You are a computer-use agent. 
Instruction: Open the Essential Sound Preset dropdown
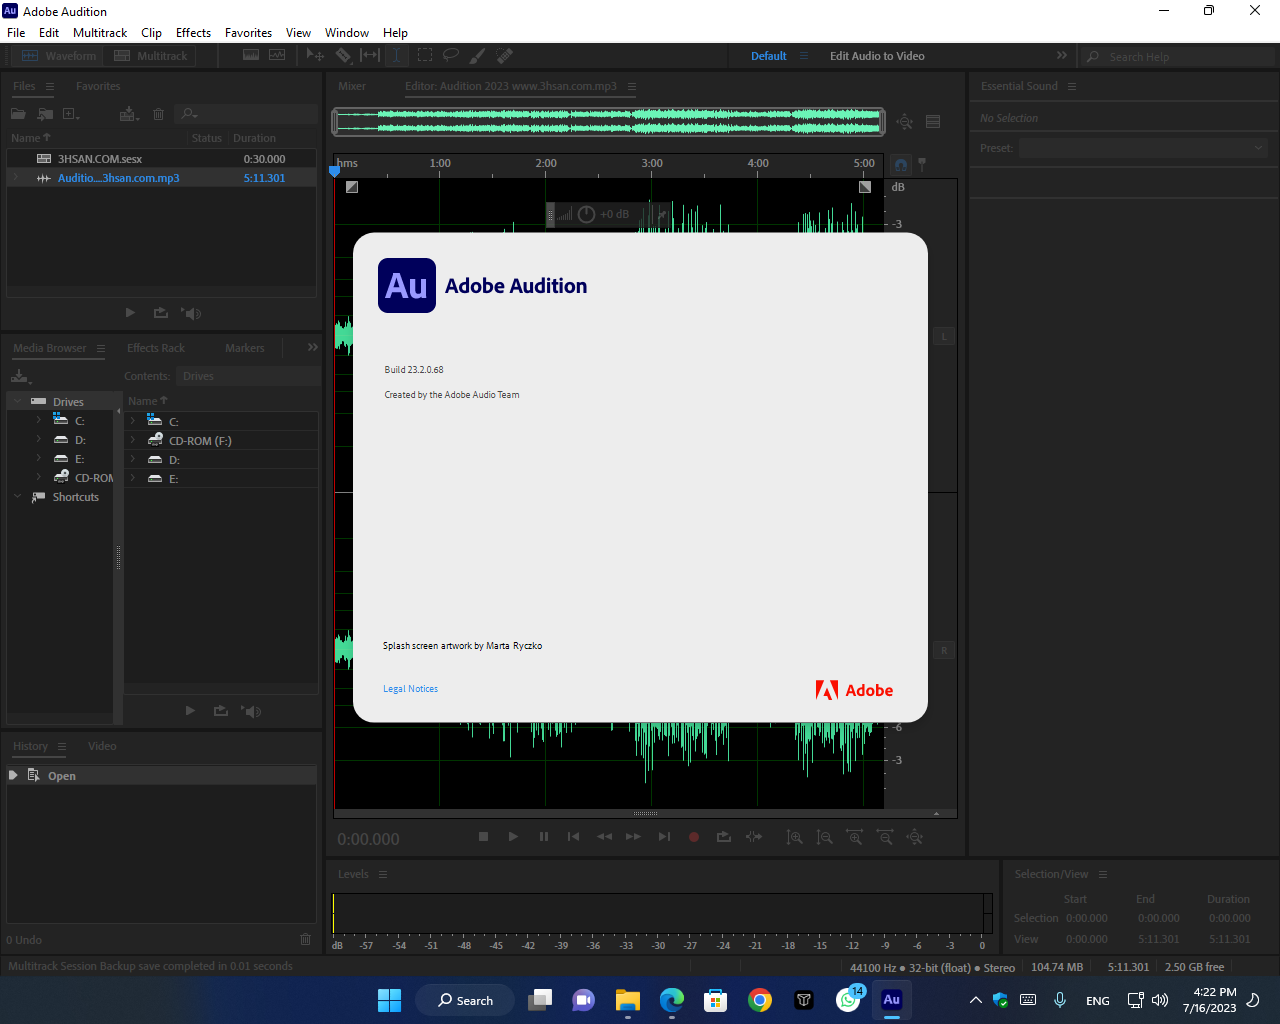click(1143, 148)
